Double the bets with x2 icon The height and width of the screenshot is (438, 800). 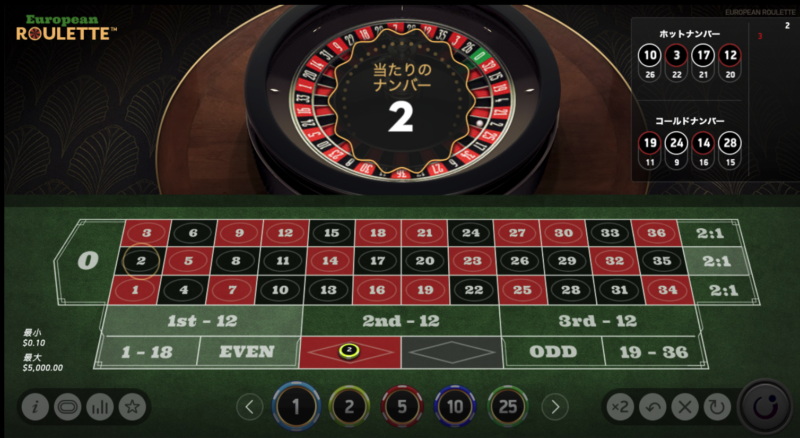click(620, 407)
